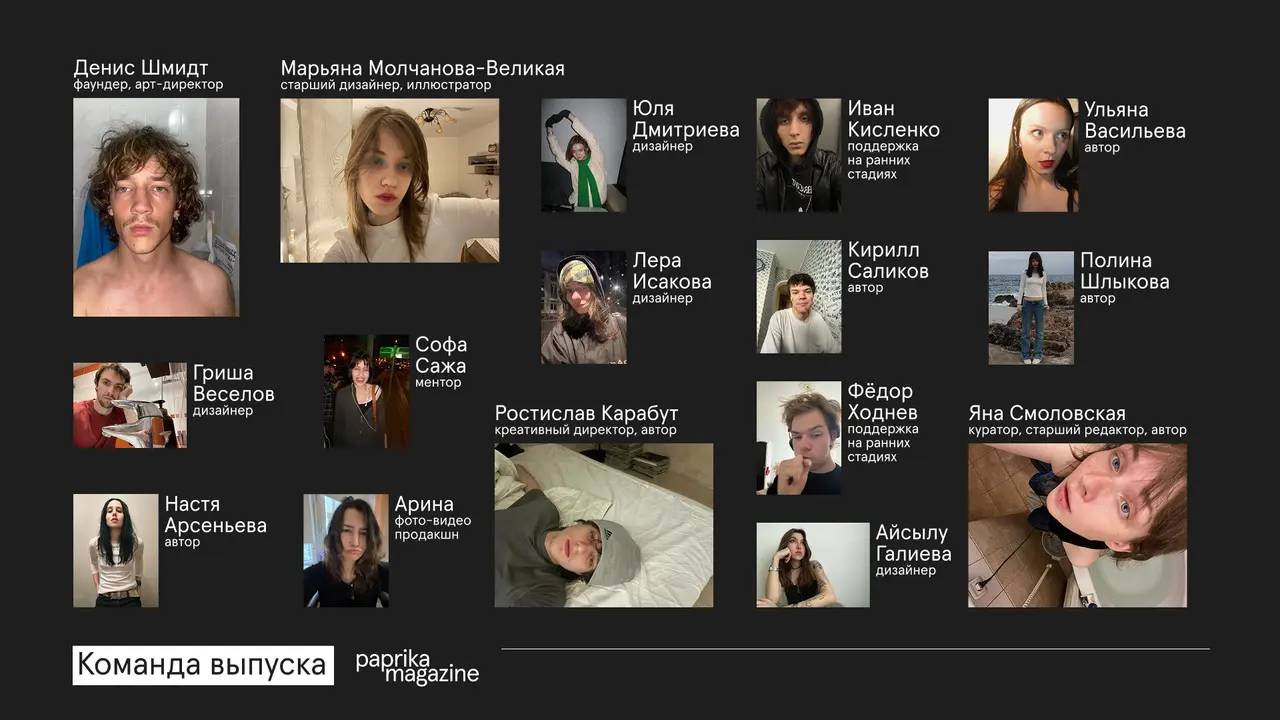
Task: Select the name Софа Сажа
Action: (441, 355)
